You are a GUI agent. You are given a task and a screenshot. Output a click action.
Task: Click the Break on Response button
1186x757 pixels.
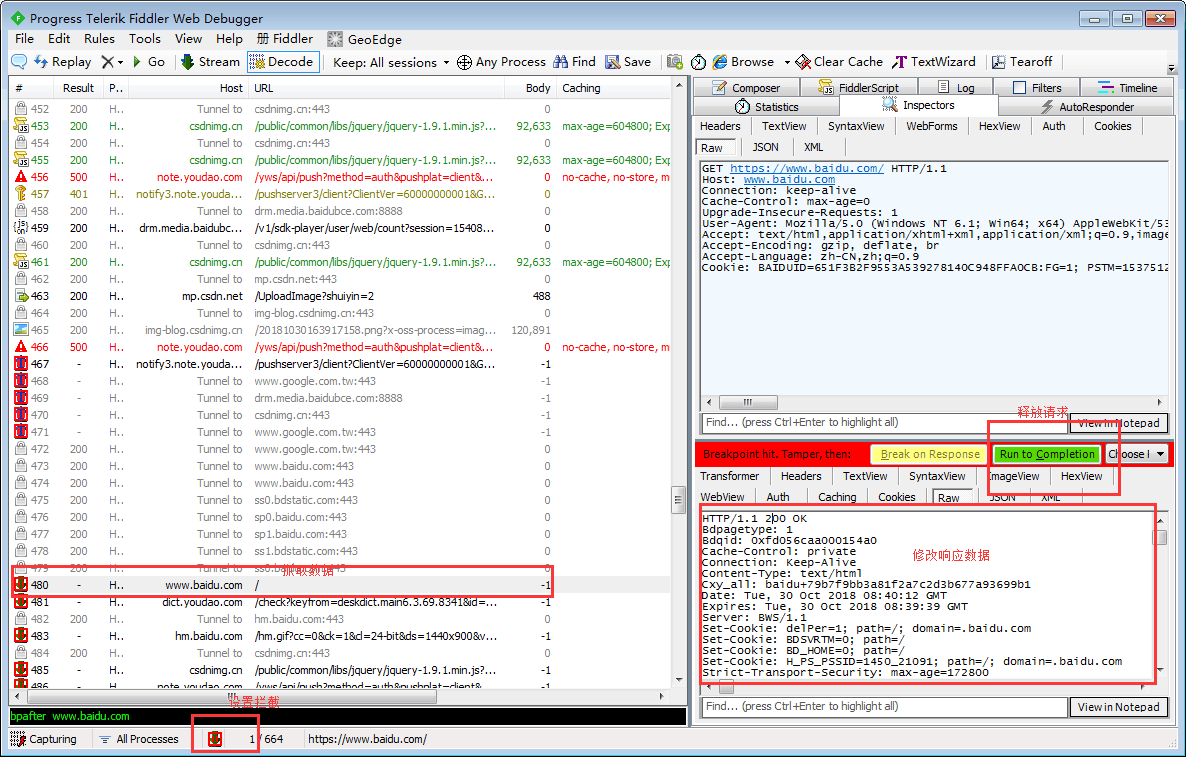(930, 454)
